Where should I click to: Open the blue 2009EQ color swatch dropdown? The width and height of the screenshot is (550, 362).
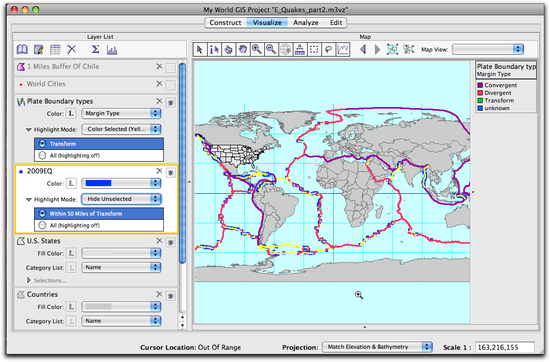pos(121,183)
